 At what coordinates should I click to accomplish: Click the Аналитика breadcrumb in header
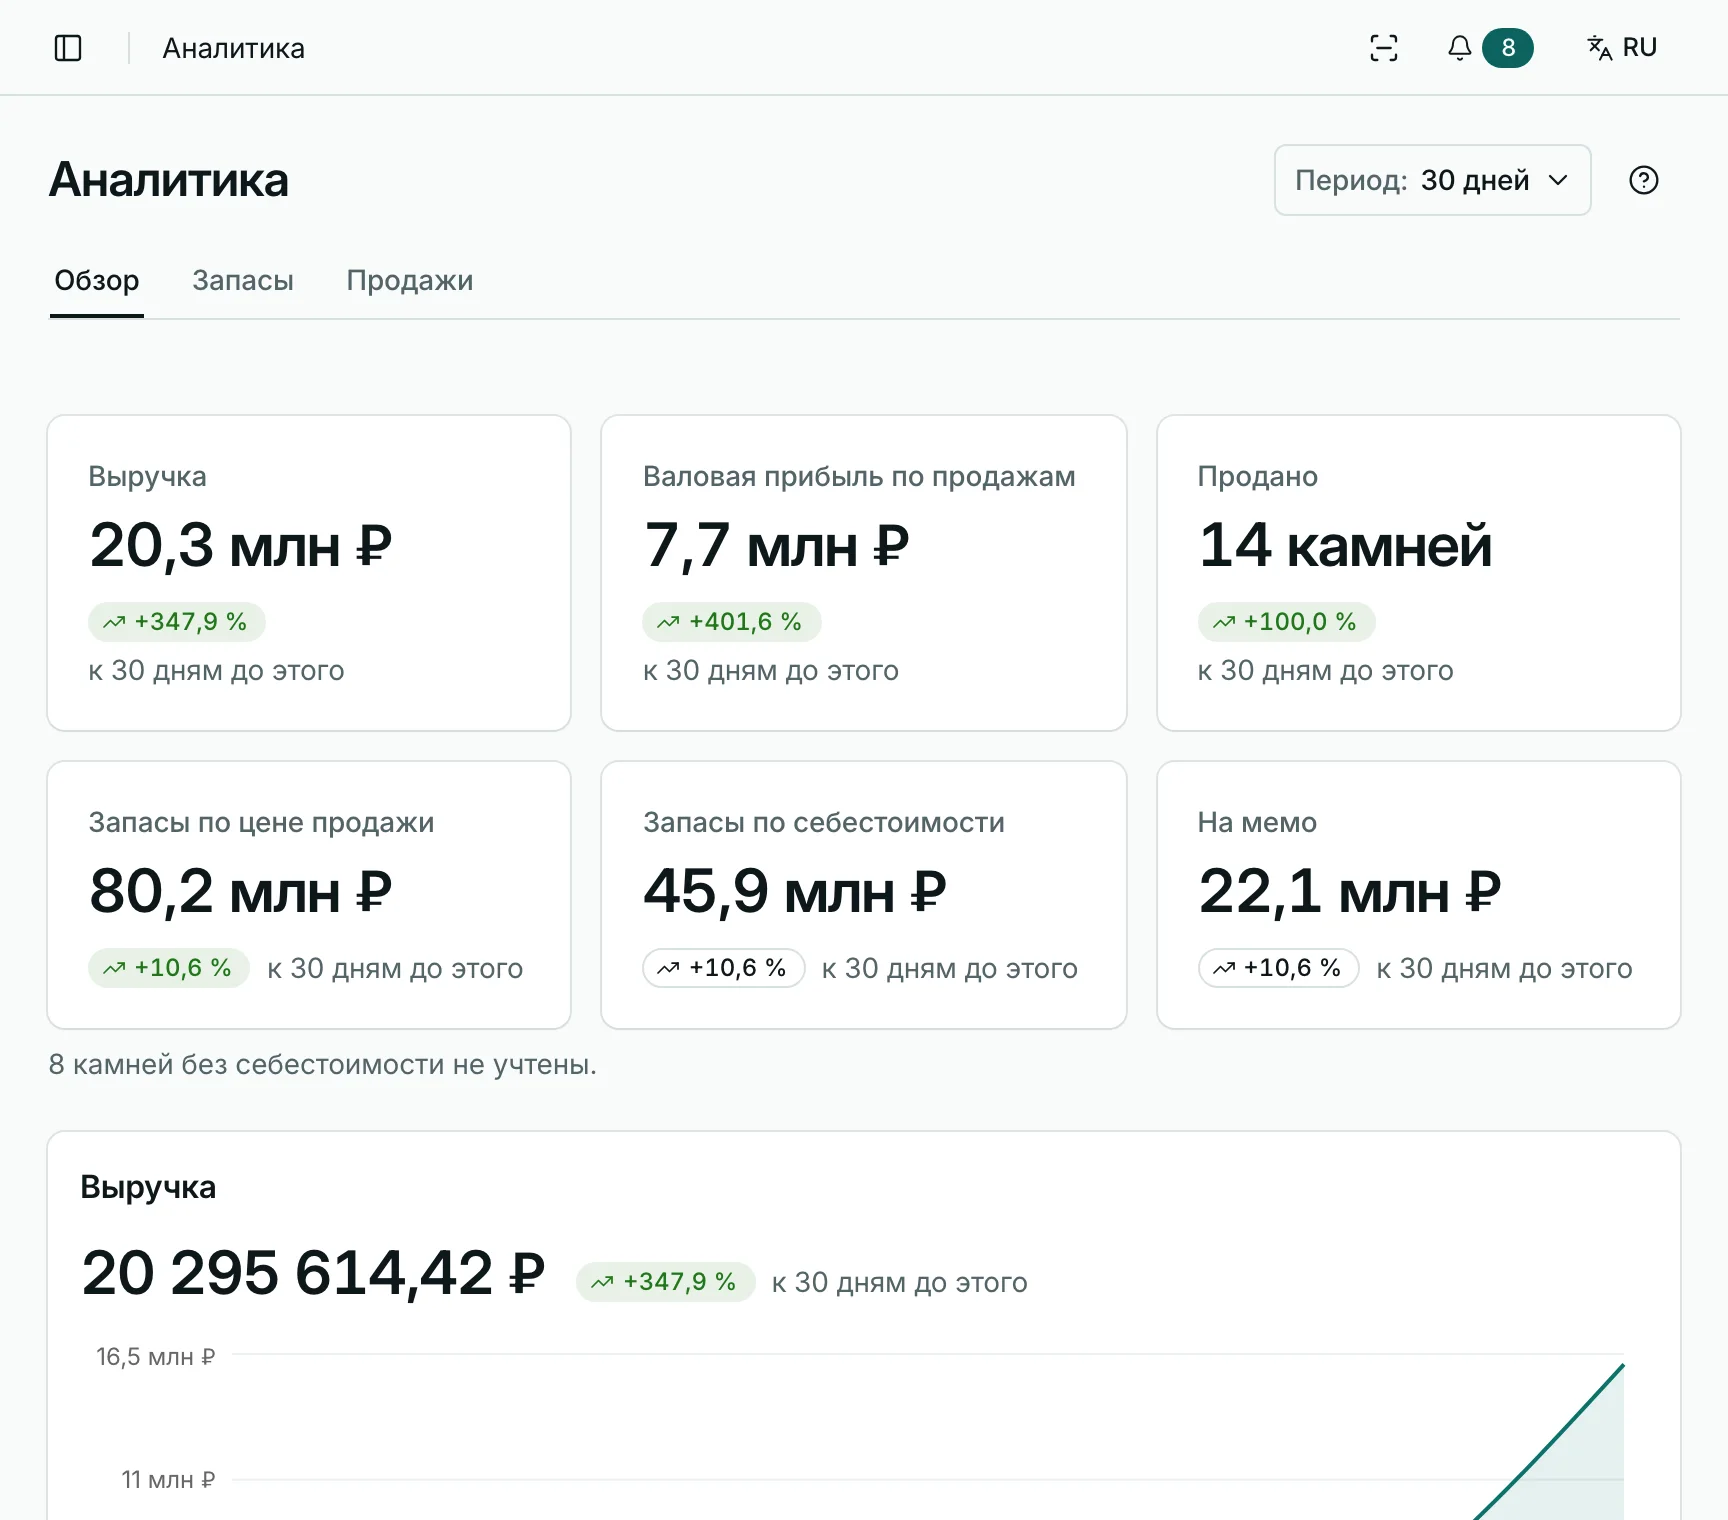234,48
